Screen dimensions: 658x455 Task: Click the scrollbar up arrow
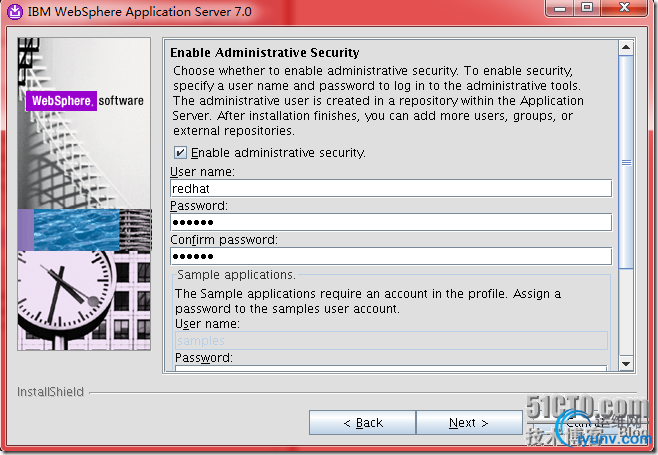(626, 47)
